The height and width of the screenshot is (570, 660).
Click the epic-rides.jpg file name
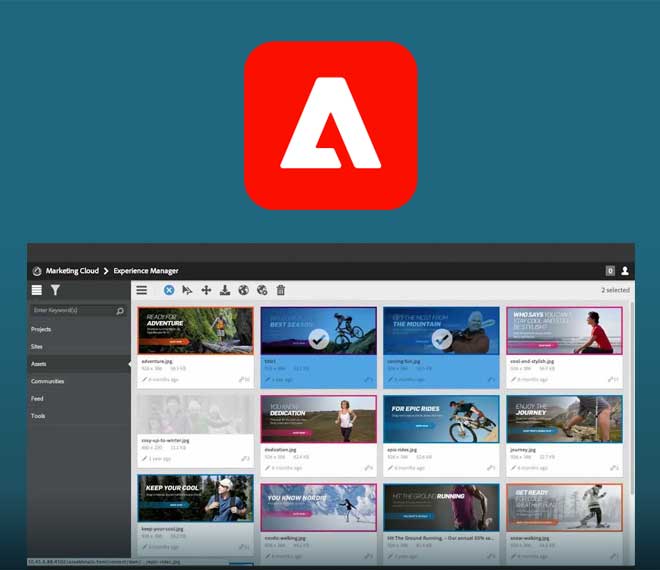click(x=402, y=450)
